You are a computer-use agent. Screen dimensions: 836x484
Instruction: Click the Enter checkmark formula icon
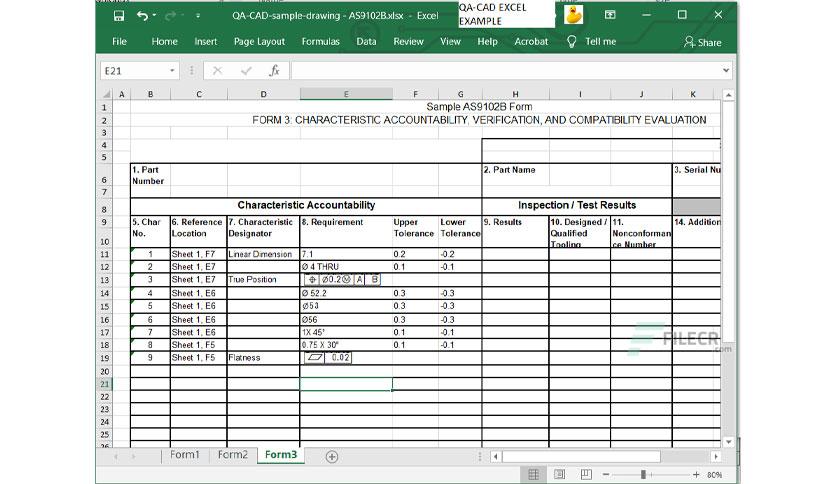point(246,70)
